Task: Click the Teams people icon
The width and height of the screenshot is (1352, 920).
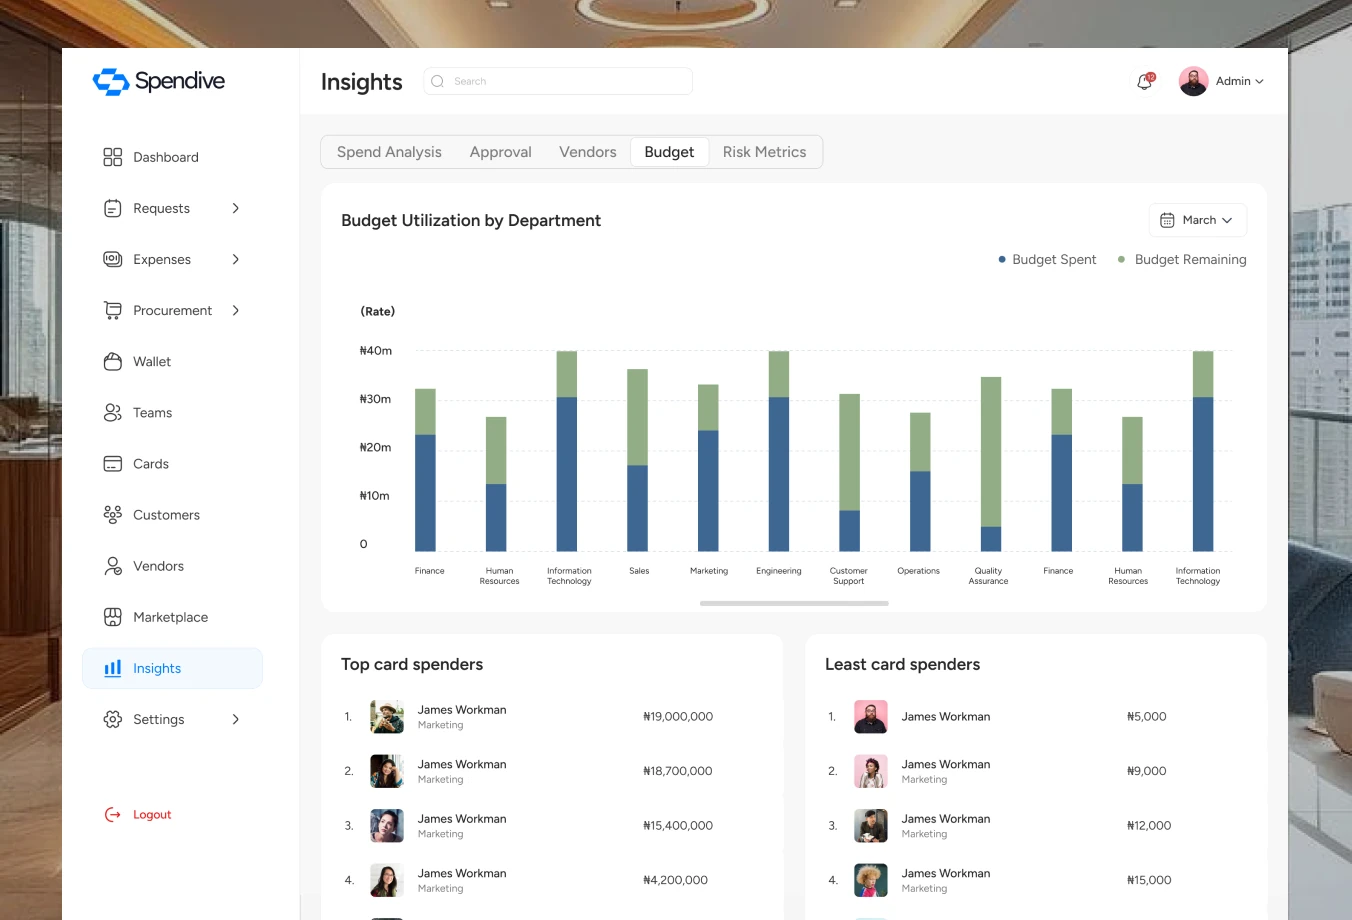Action: click(x=113, y=412)
